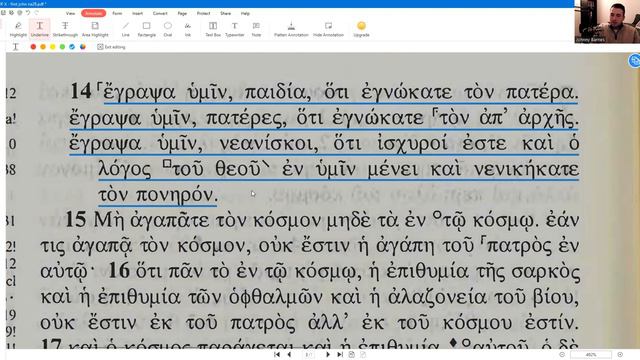
Task: Click the undo arrow
Action: pyautogui.click(x=28, y=13)
